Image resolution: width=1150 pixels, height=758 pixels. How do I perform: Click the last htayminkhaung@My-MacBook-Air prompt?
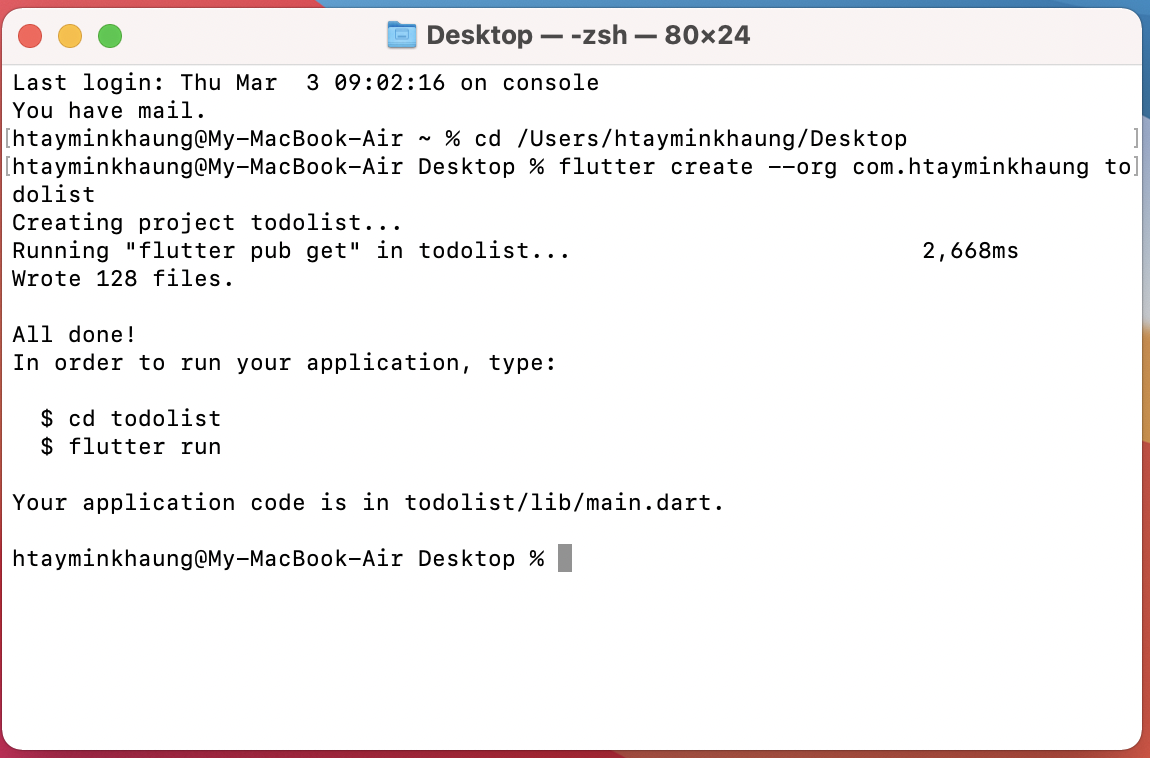[x=207, y=559]
